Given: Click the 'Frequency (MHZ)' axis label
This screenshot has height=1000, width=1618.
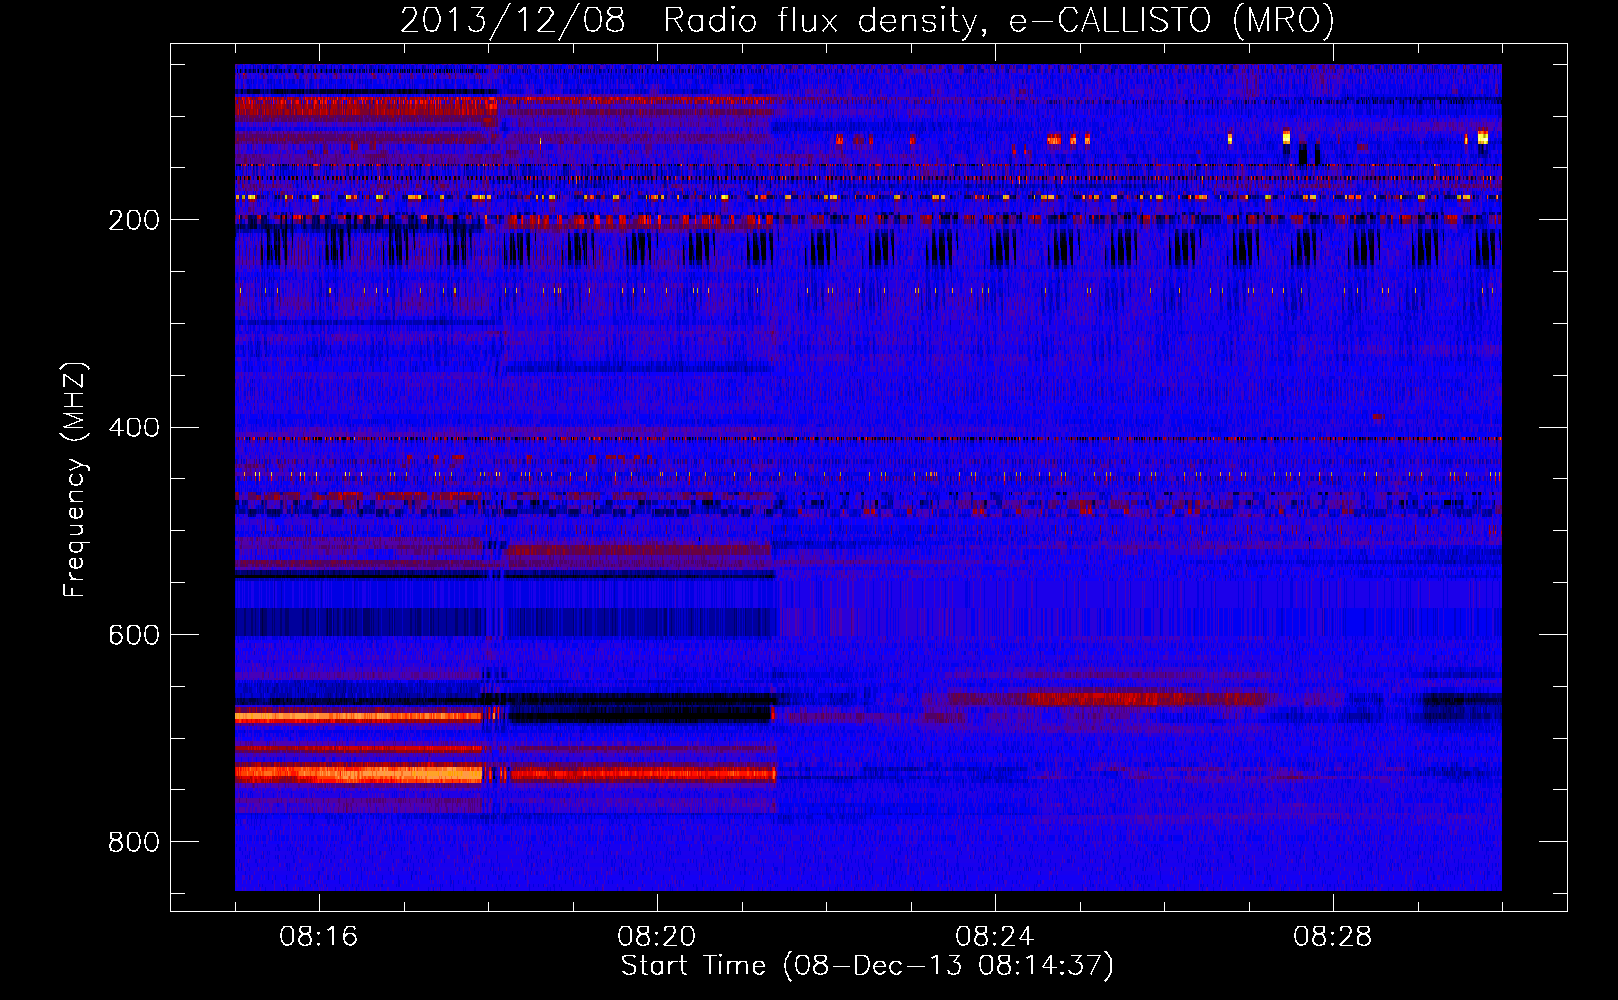Looking at the screenshot, I should 75,479.
